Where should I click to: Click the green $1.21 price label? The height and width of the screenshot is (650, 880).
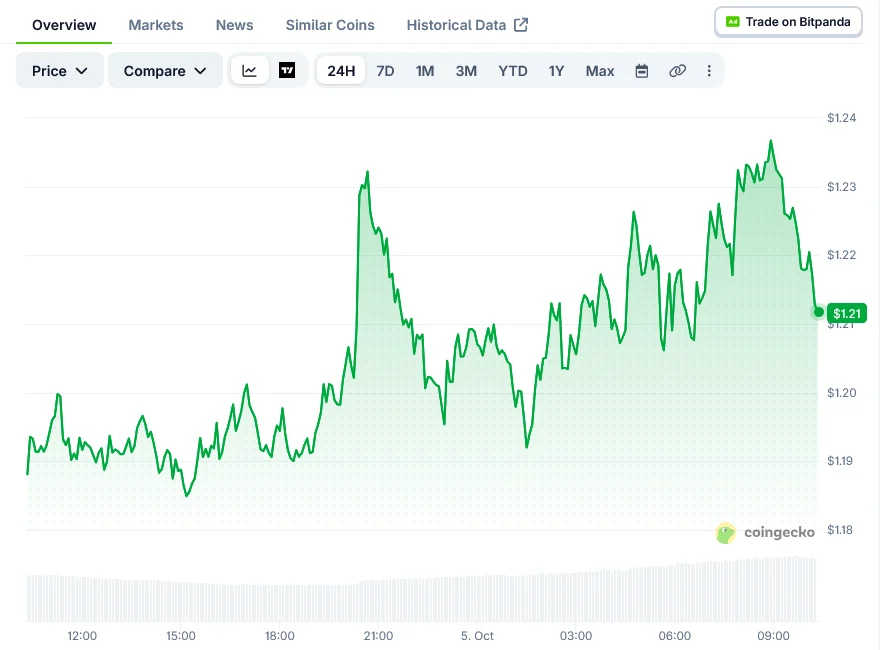(847, 313)
